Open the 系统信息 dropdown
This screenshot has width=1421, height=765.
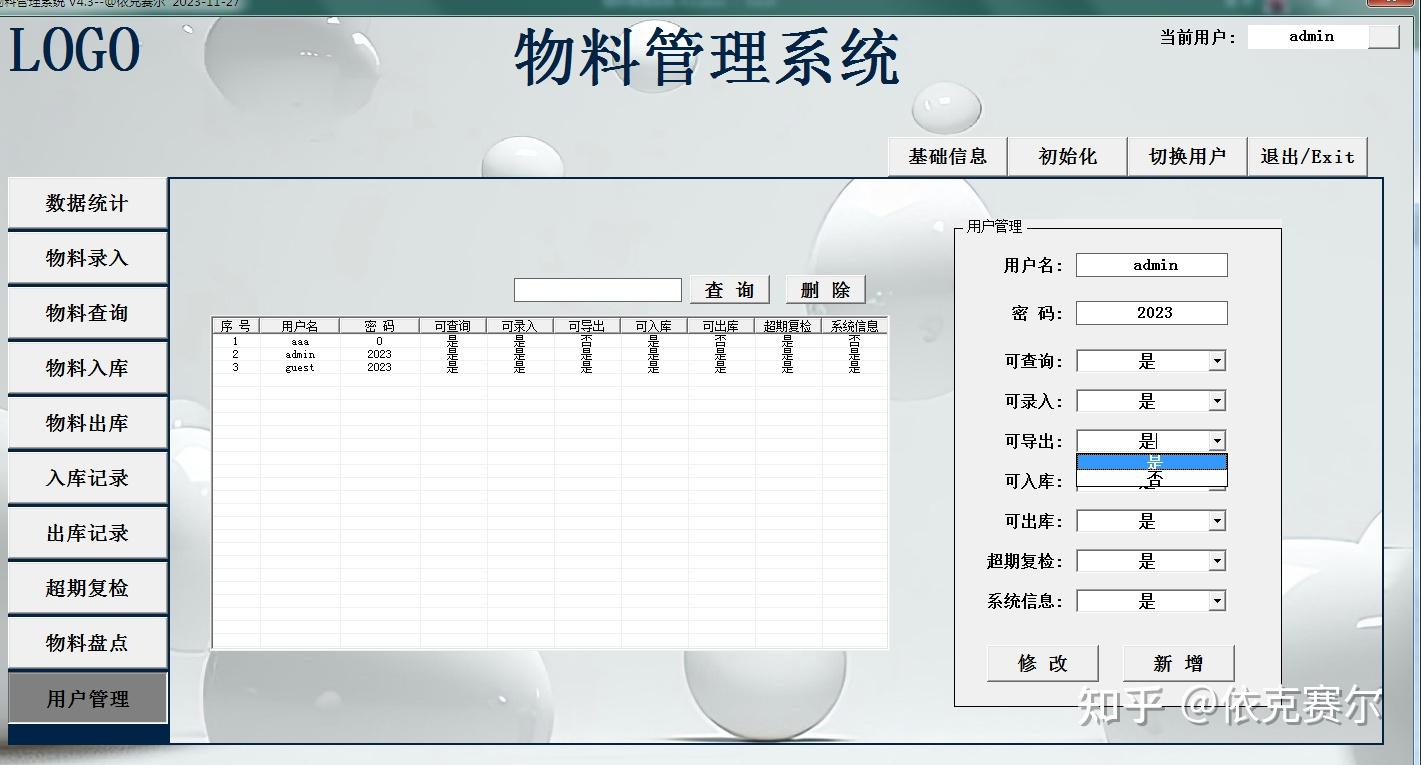[1217, 601]
